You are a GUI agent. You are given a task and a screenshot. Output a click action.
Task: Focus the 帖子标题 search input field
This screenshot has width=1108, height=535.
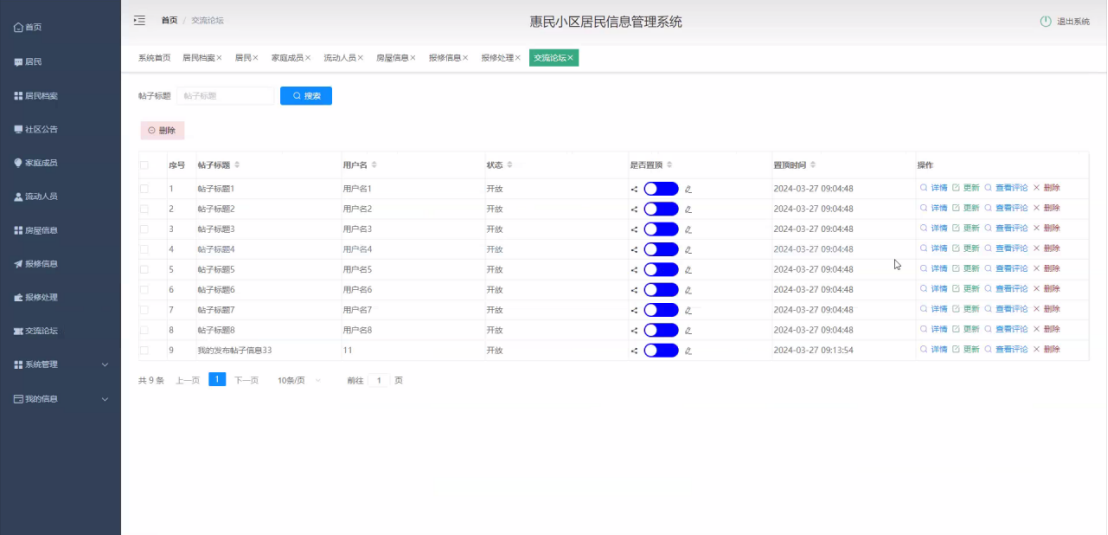click(x=225, y=95)
